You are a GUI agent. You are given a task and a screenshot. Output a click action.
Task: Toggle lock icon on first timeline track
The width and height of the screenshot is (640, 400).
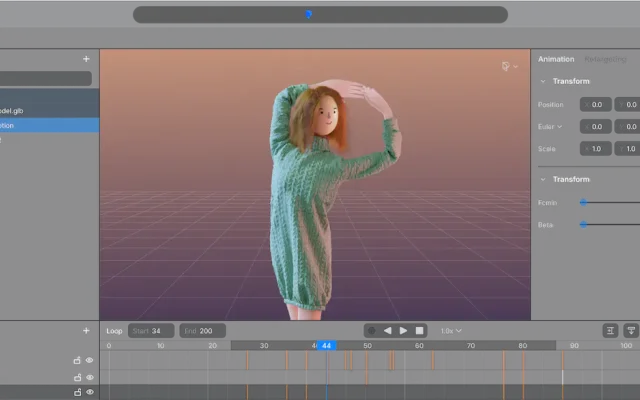pyautogui.click(x=77, y=360)
